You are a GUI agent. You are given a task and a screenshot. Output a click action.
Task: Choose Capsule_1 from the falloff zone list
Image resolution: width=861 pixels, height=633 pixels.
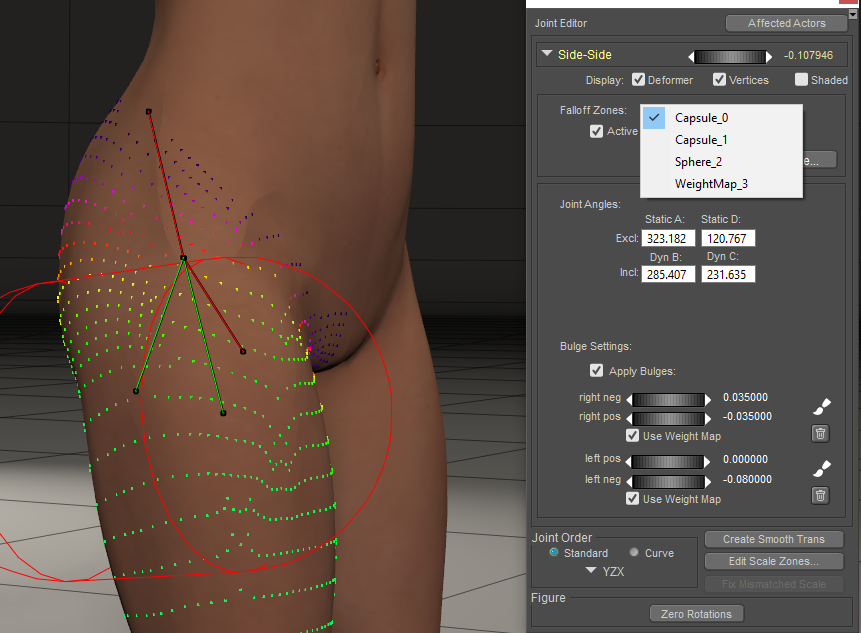click(x=701, y=140)
